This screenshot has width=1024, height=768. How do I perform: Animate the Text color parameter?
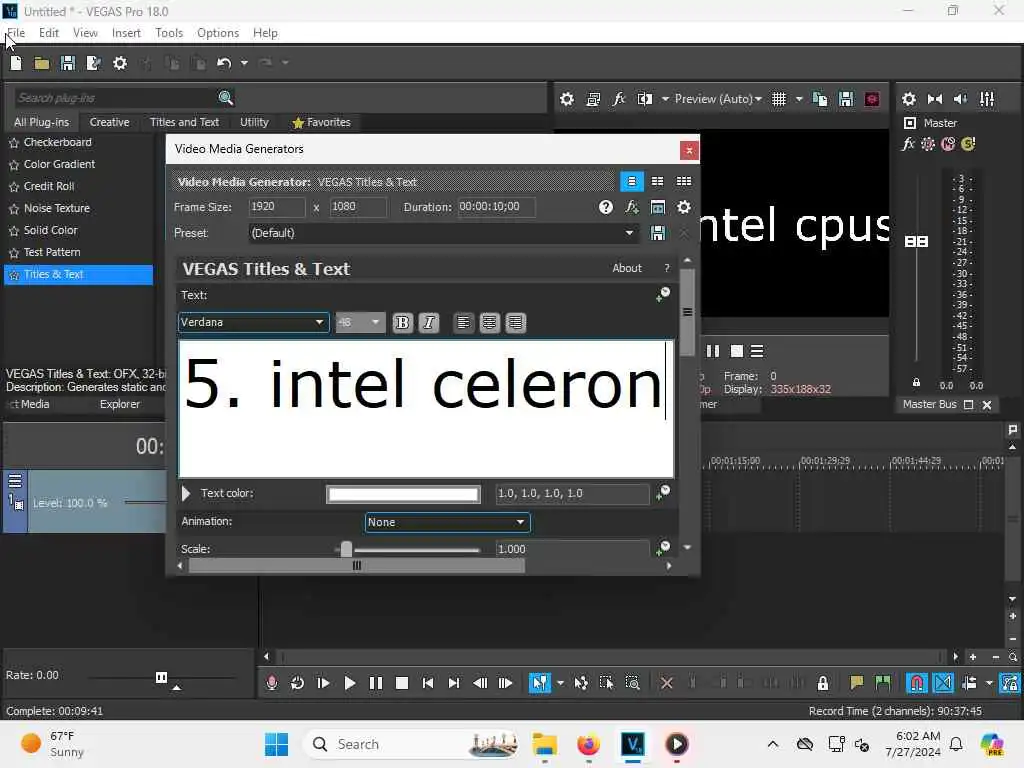pos(663,492)
